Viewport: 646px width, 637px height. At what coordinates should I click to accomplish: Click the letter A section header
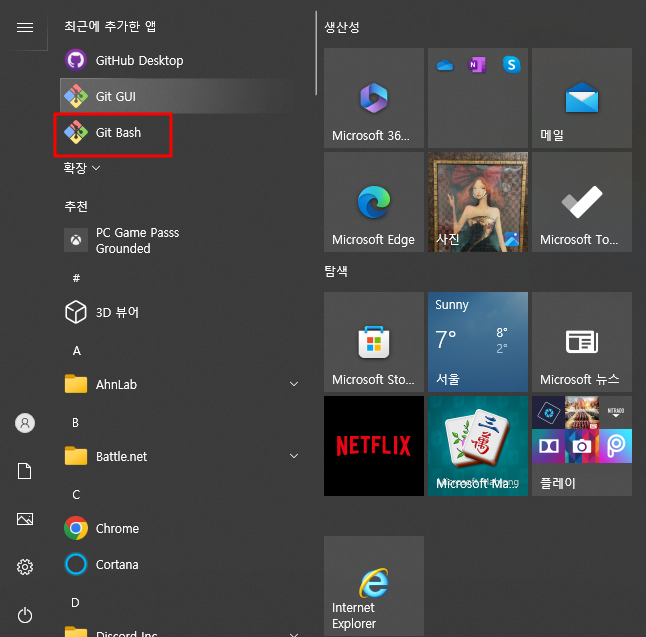[x=76, y=351]
